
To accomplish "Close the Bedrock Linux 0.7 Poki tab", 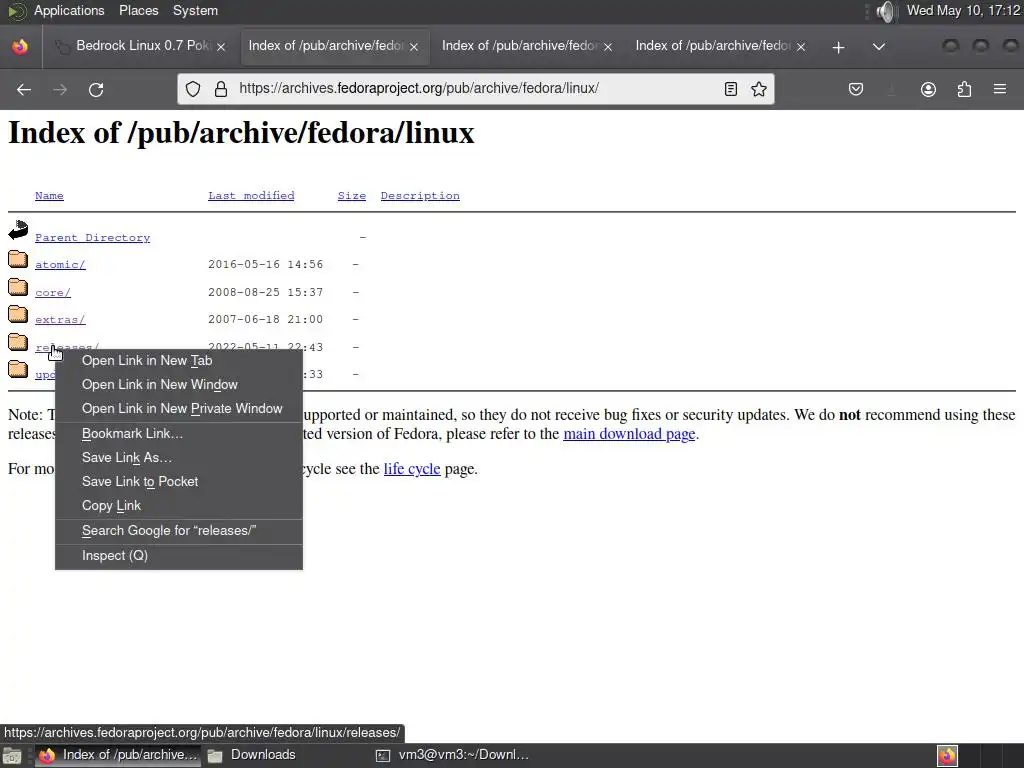I will tap(221, 46).
